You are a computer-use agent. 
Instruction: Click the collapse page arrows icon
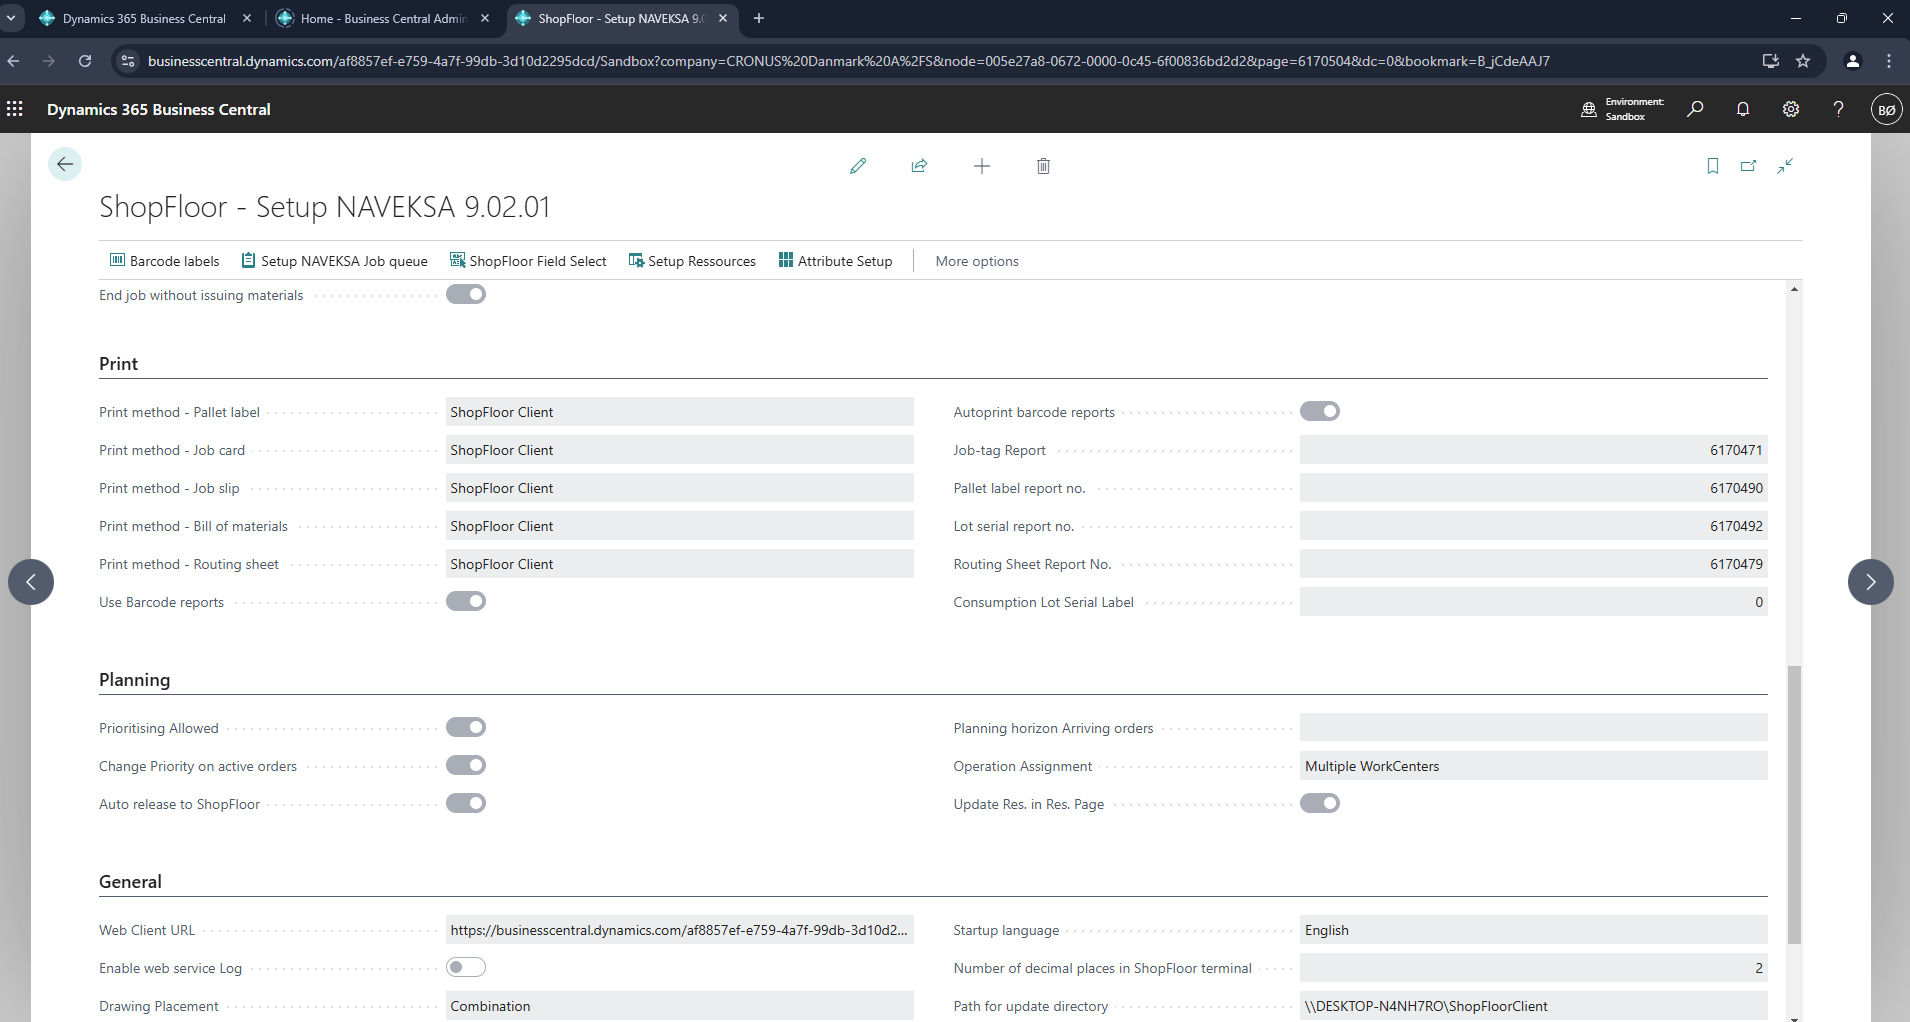click(1785, 166)
